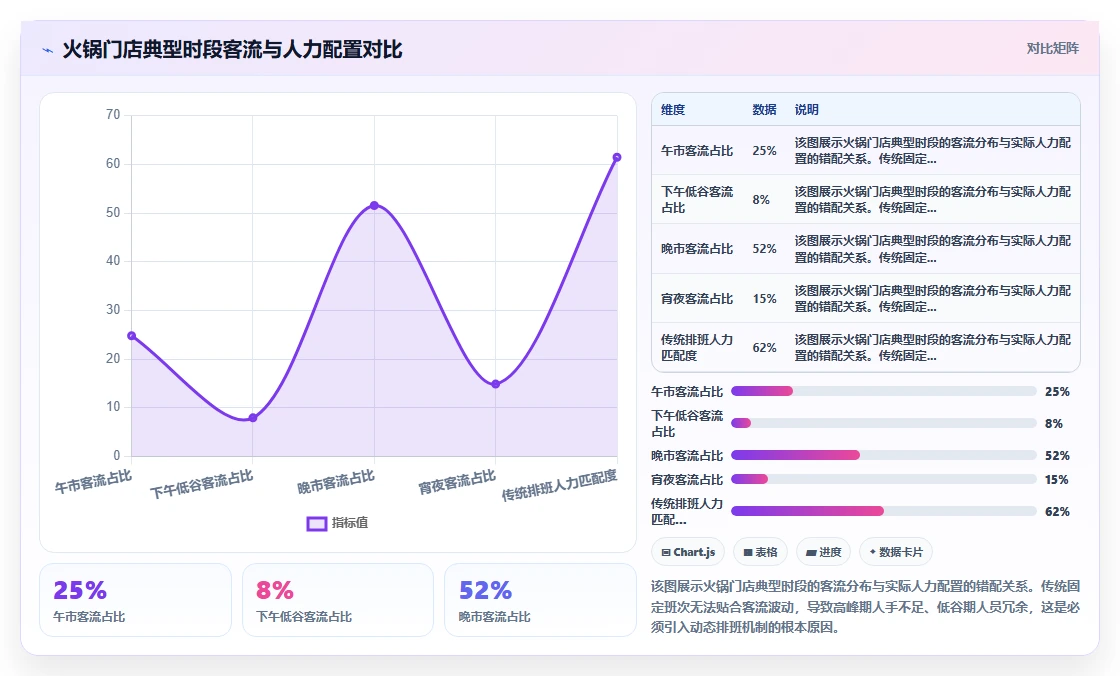Viewport: 1120px width, 676px height.
Task: Open the 表格 tag chip
Action: click(x=760, y=552)
